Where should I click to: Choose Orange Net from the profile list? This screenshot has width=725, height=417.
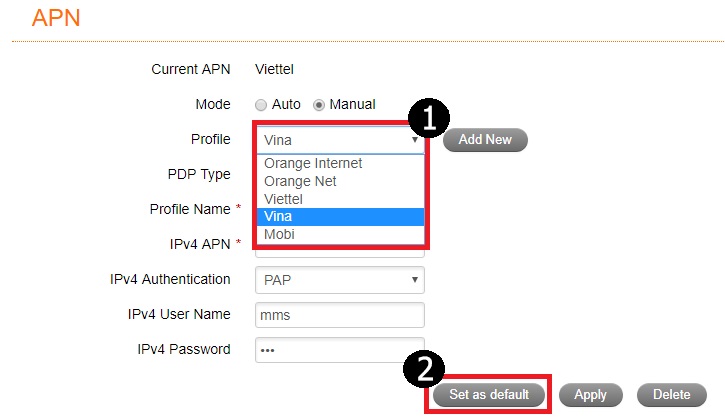[300, 181]
